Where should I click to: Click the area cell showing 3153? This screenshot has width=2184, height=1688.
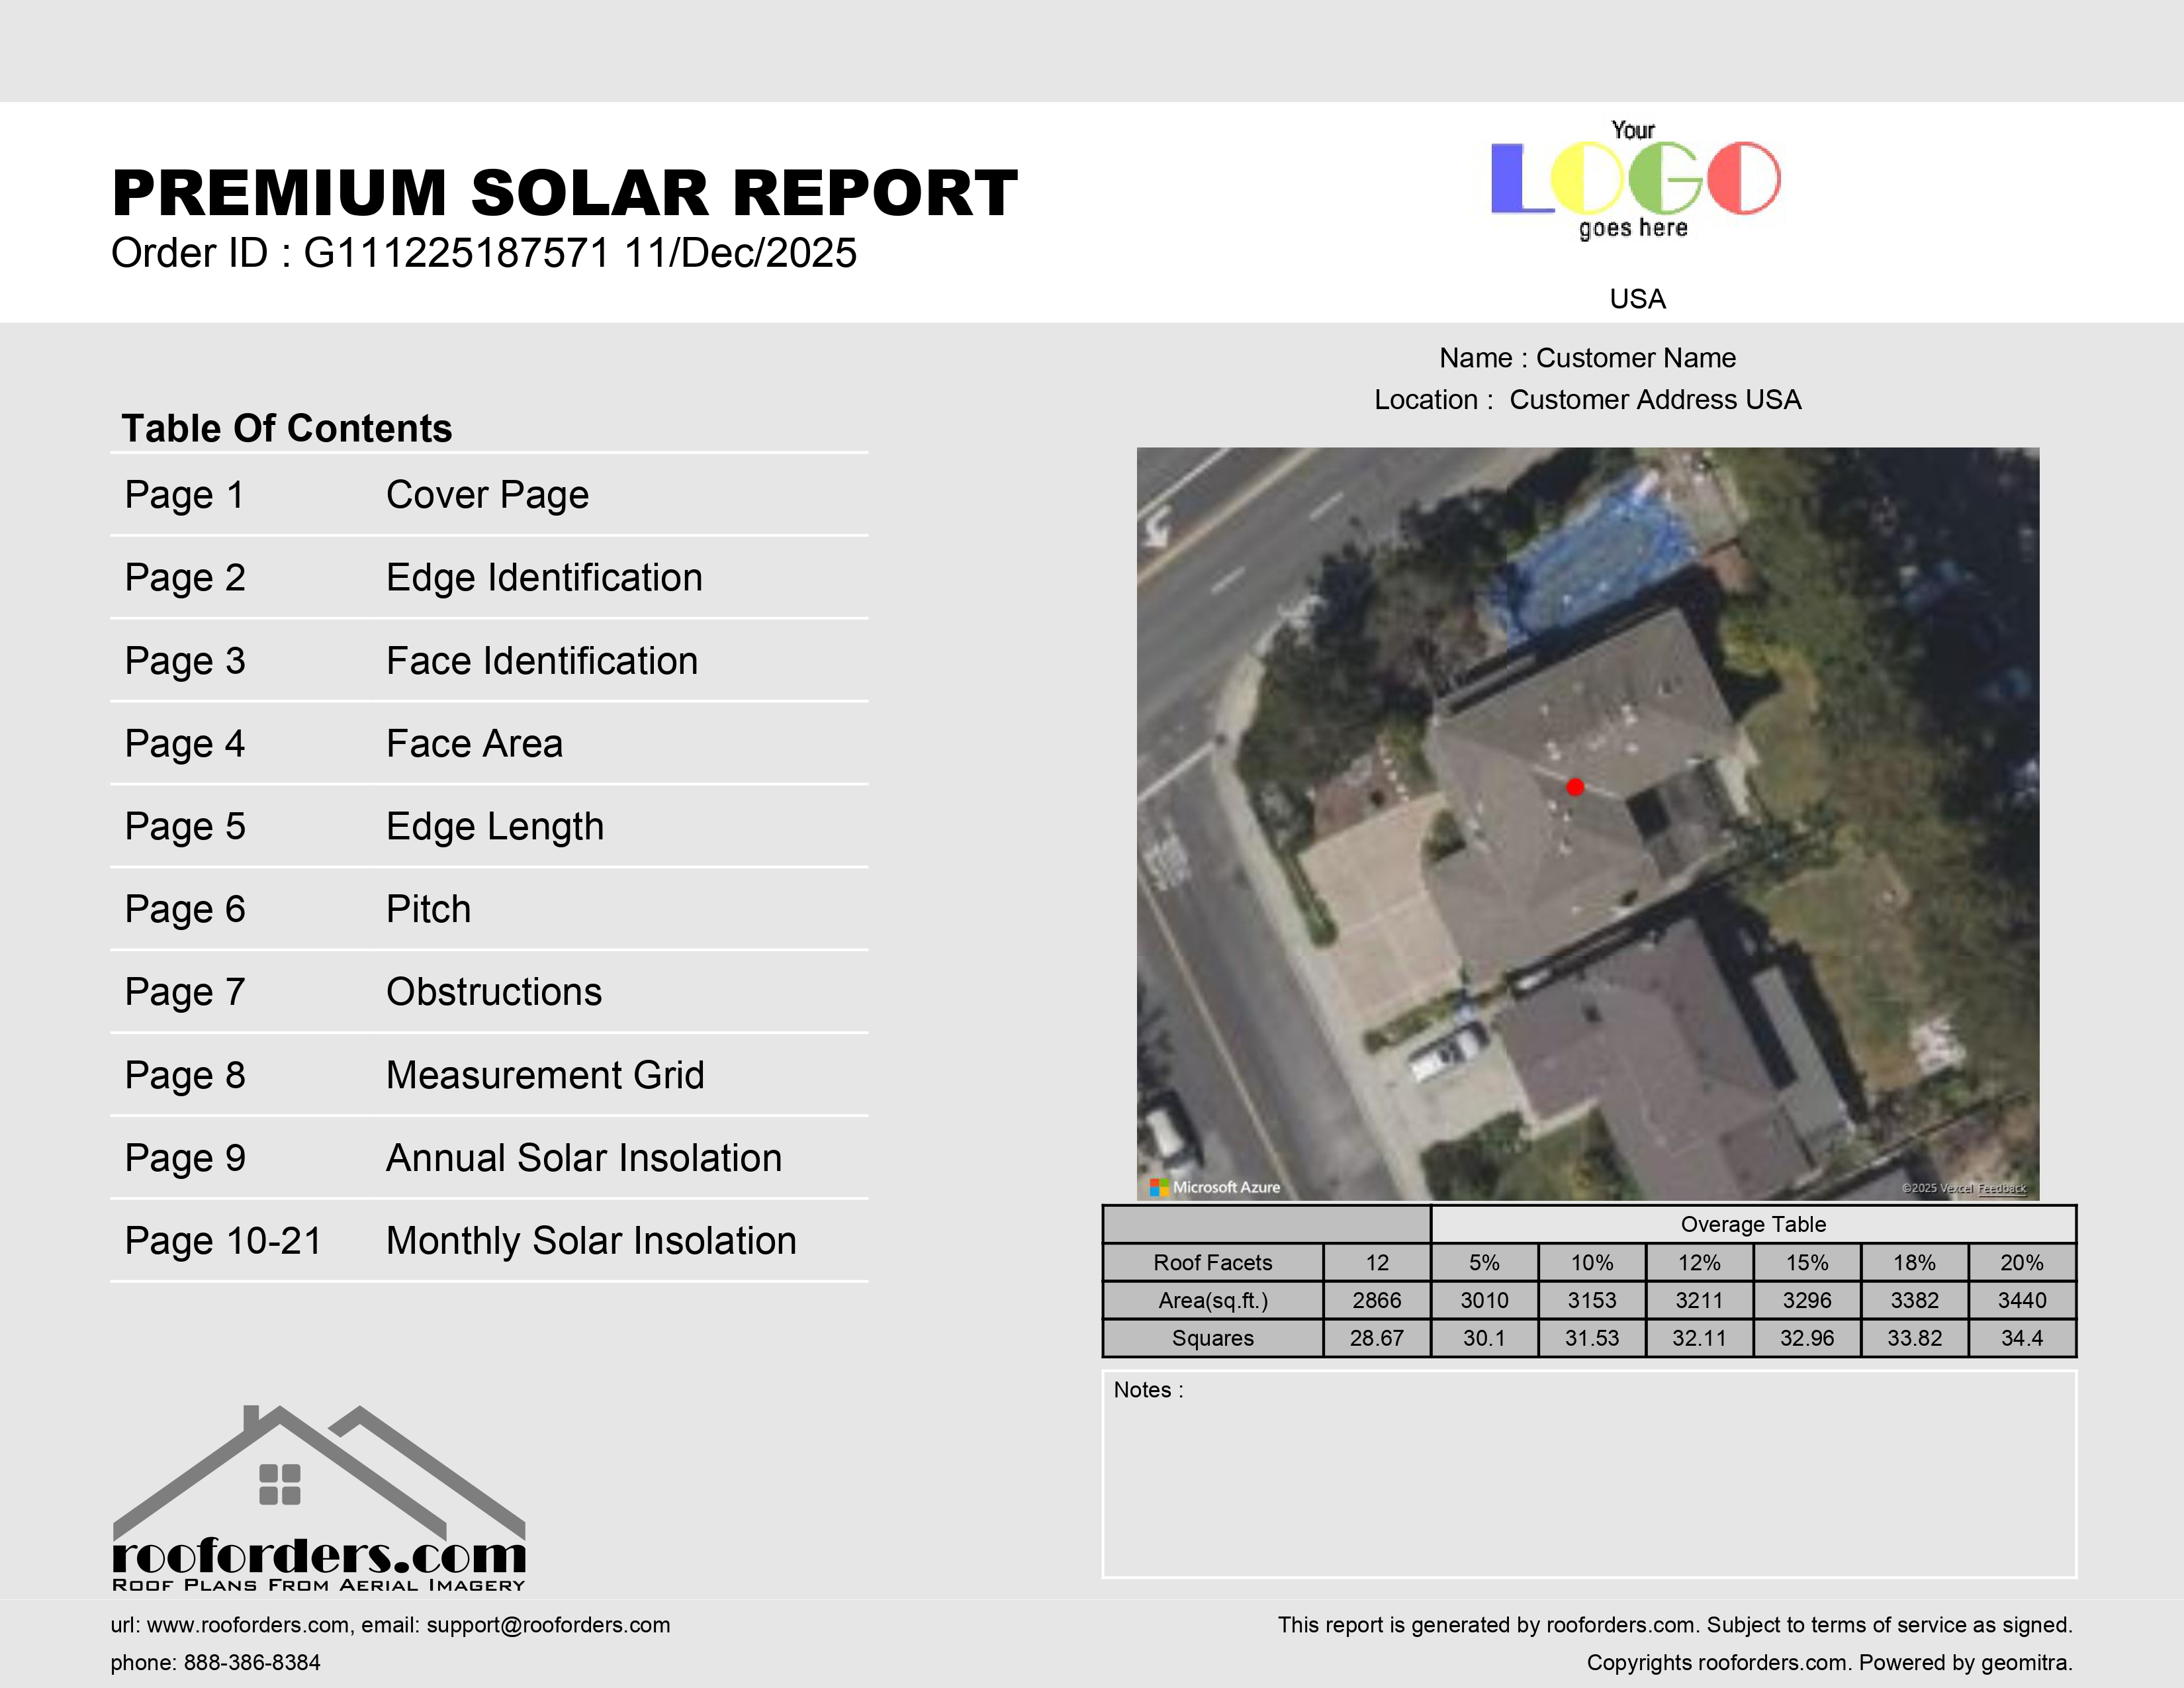pyautogui.click(x=1592, y=1300)
